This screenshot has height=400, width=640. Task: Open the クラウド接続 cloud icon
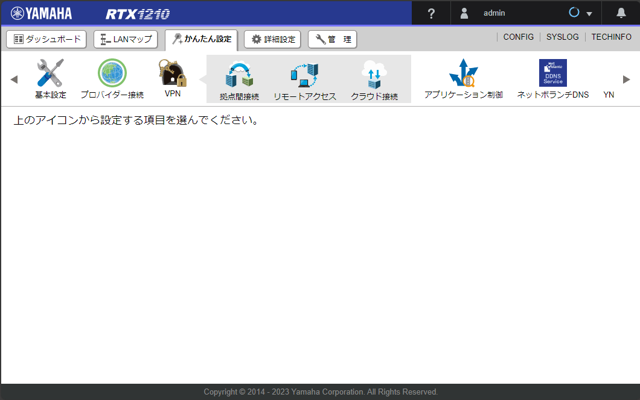(374, 80)
